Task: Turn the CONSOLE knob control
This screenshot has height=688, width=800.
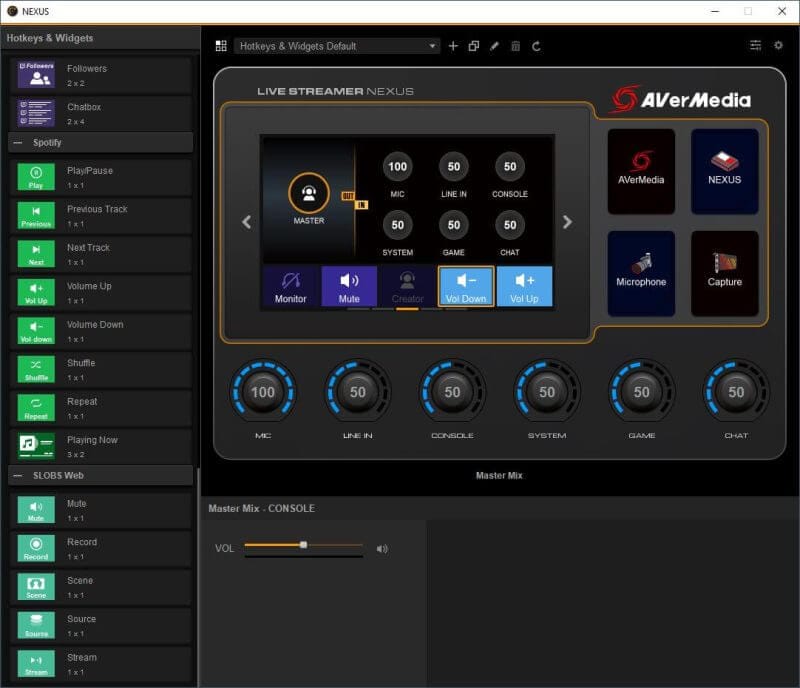Action: pyautogui.click(x=452, y=393)
